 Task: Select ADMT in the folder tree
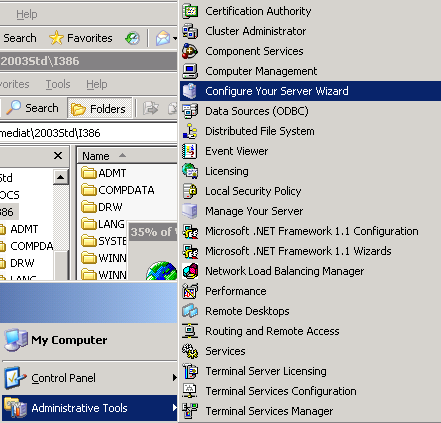[24, 229]
